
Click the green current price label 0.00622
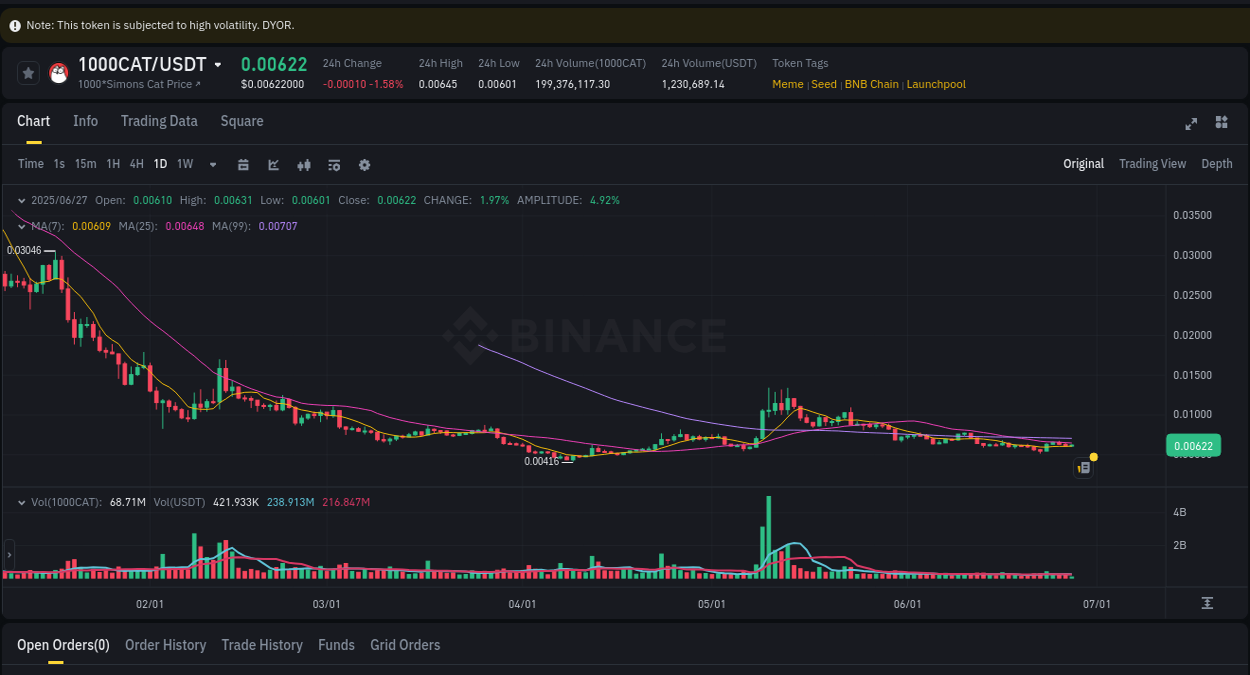[1194, 445]
